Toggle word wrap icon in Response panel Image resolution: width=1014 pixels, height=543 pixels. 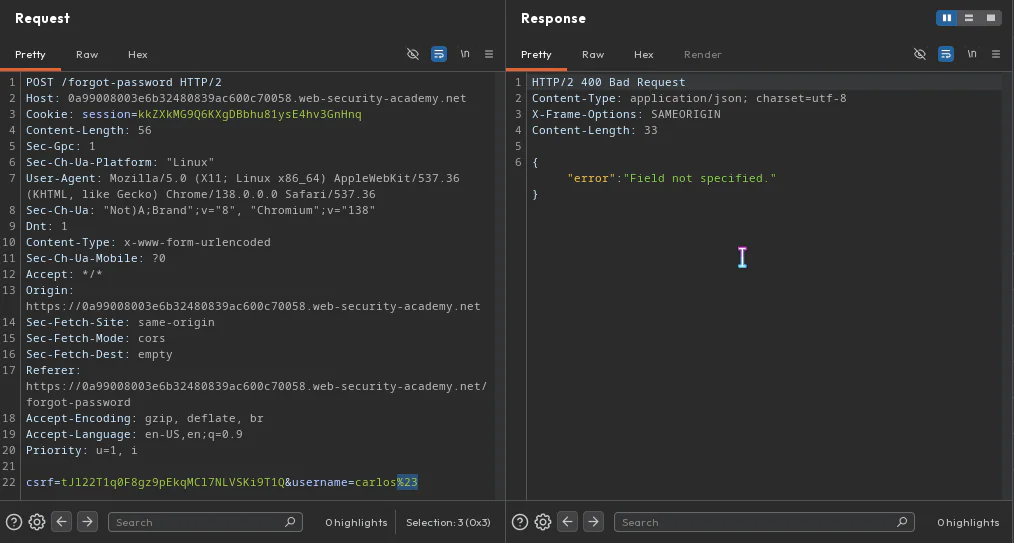click(945, 54)
